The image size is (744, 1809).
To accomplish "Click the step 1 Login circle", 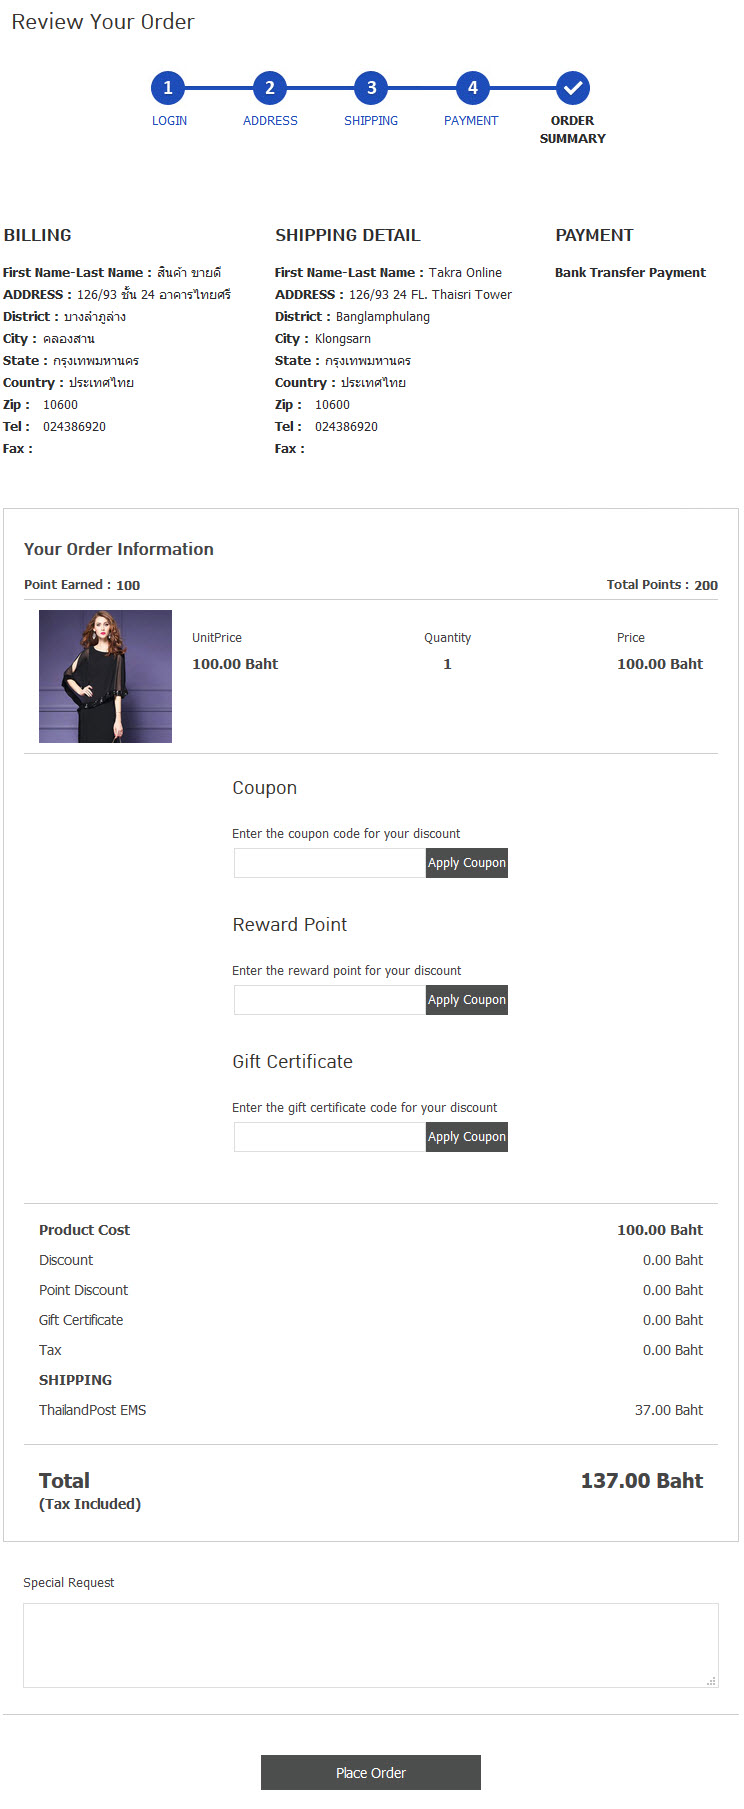I will 168,88.
